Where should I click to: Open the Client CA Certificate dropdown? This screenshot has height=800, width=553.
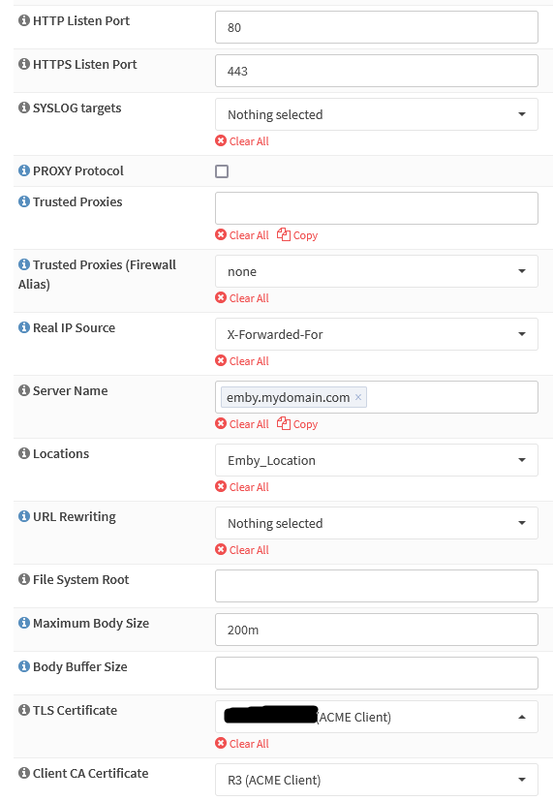click(376, 780)
